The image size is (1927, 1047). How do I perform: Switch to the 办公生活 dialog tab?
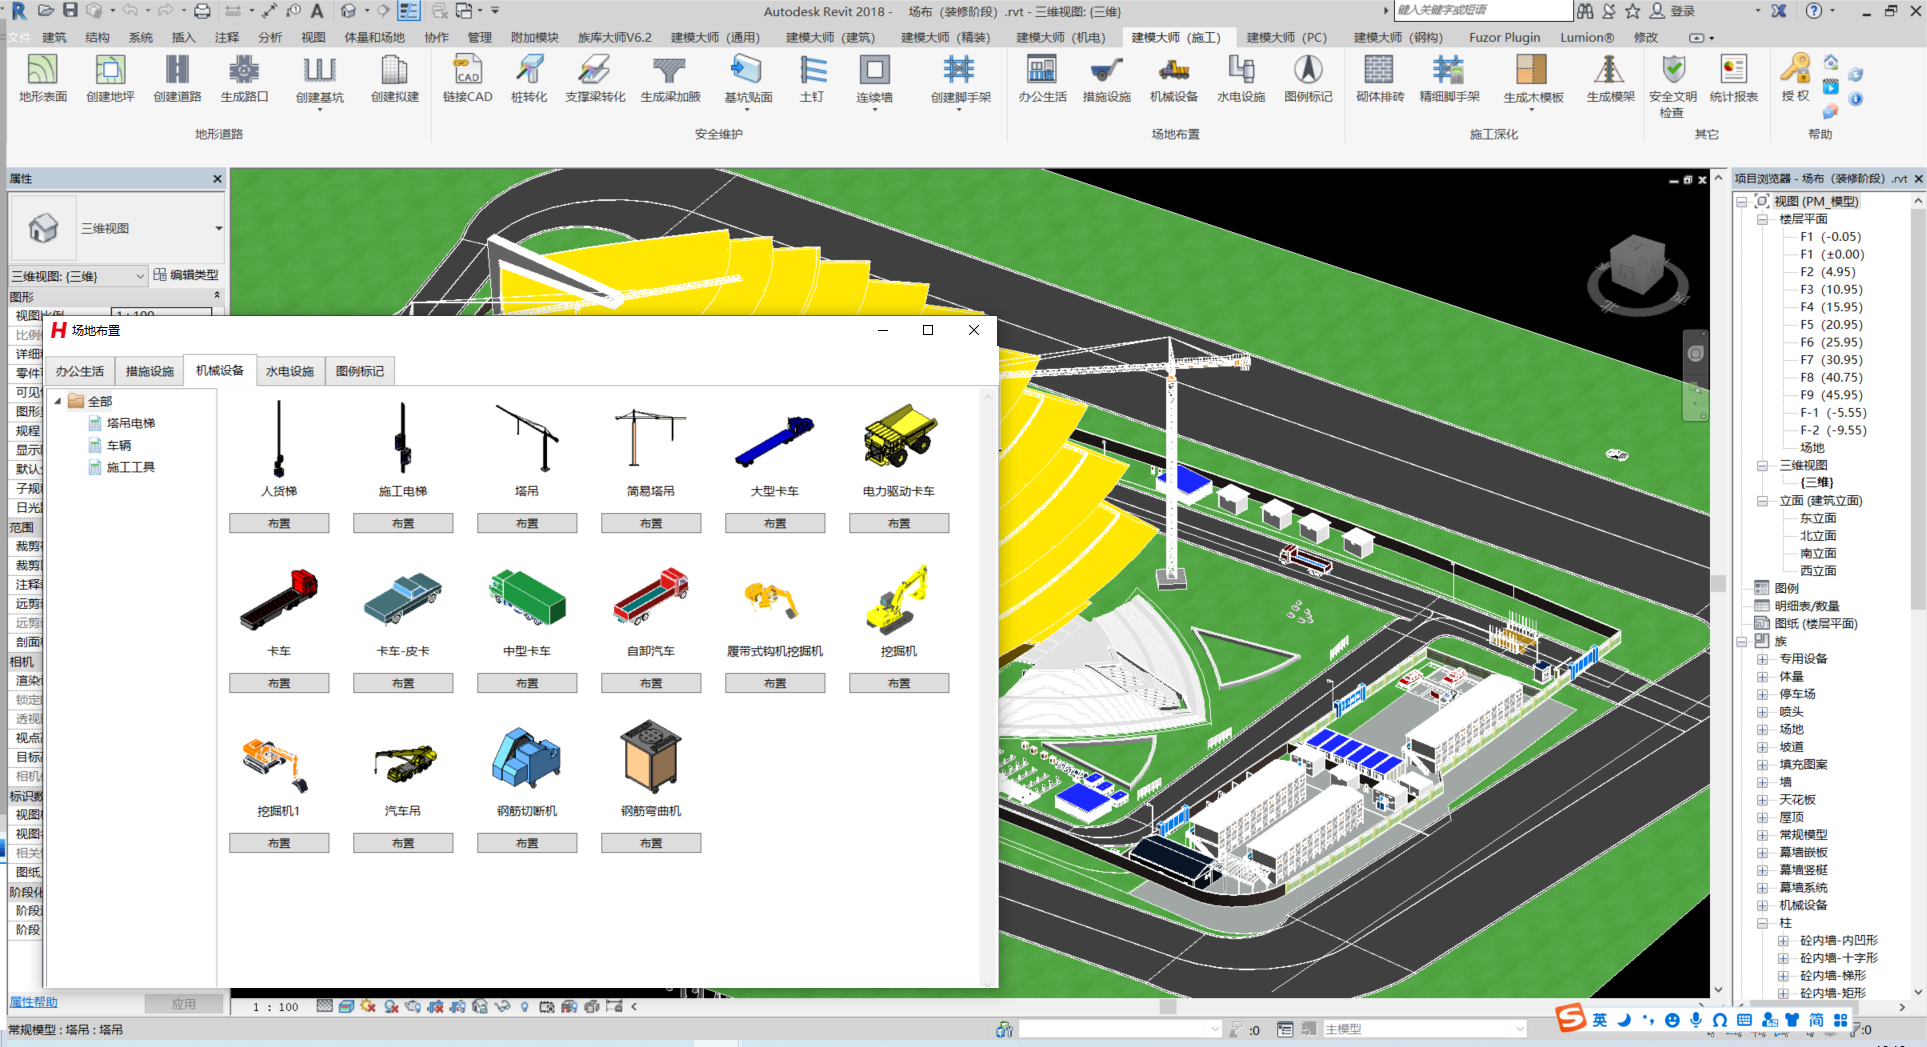[80, 371]
